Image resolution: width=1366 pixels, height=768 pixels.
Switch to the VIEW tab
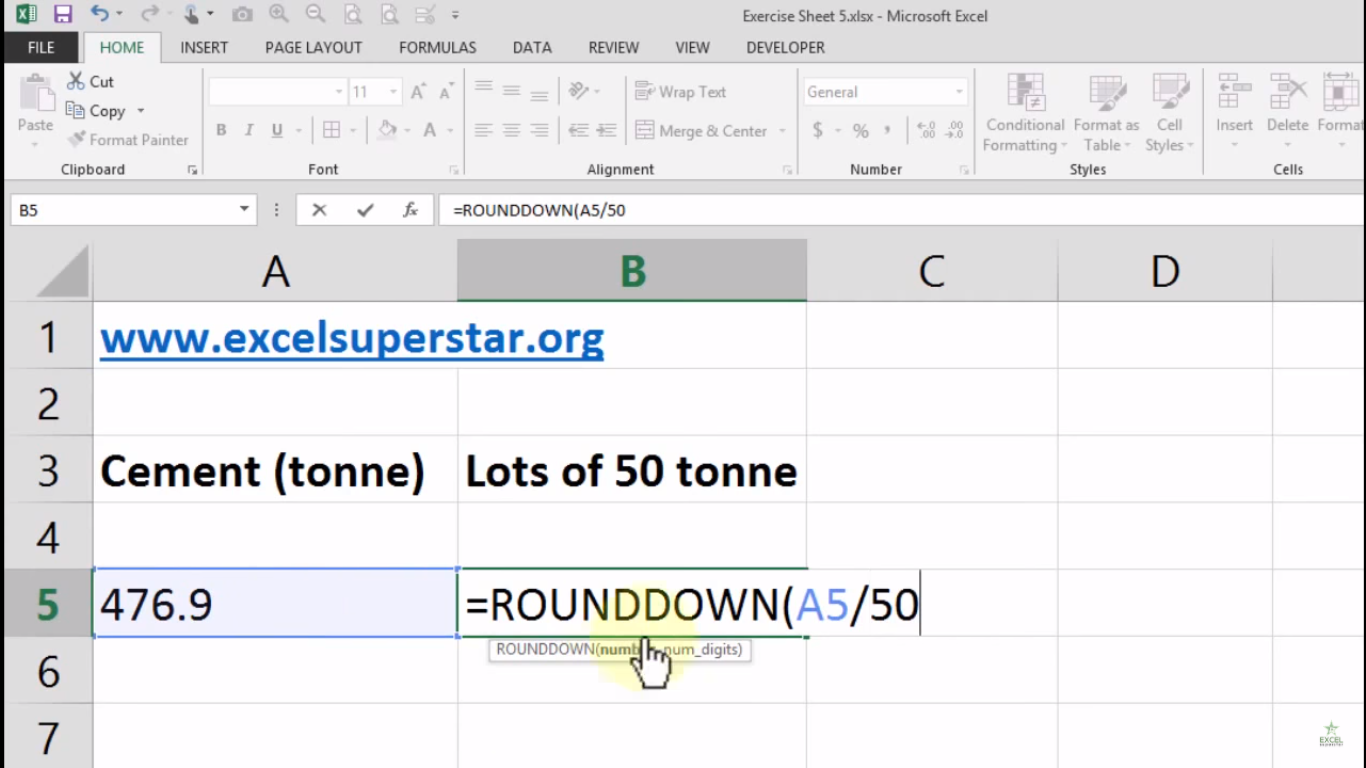692,47
